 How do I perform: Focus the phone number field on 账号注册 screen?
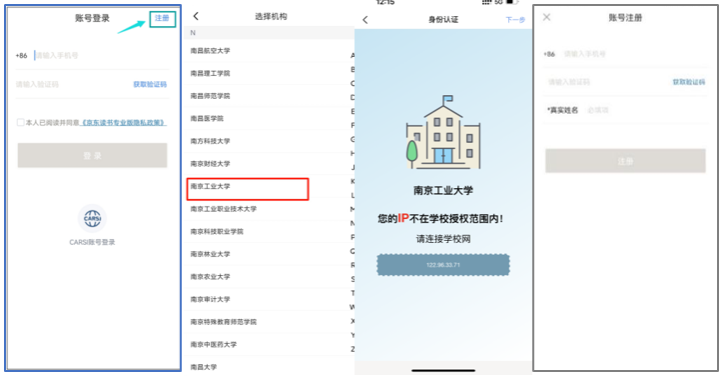[x=635, y=54]
